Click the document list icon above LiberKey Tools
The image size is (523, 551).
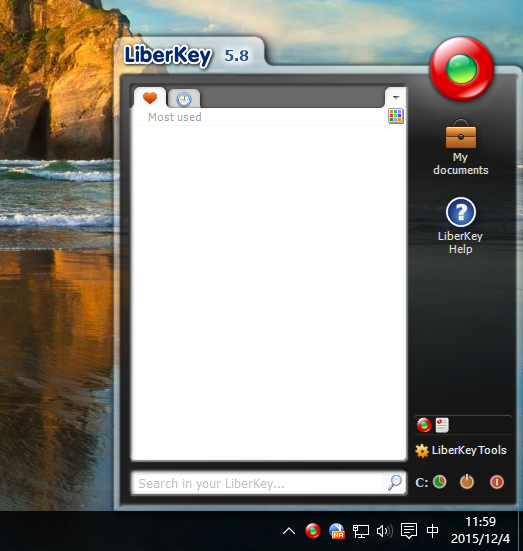(x=442, y=425)
